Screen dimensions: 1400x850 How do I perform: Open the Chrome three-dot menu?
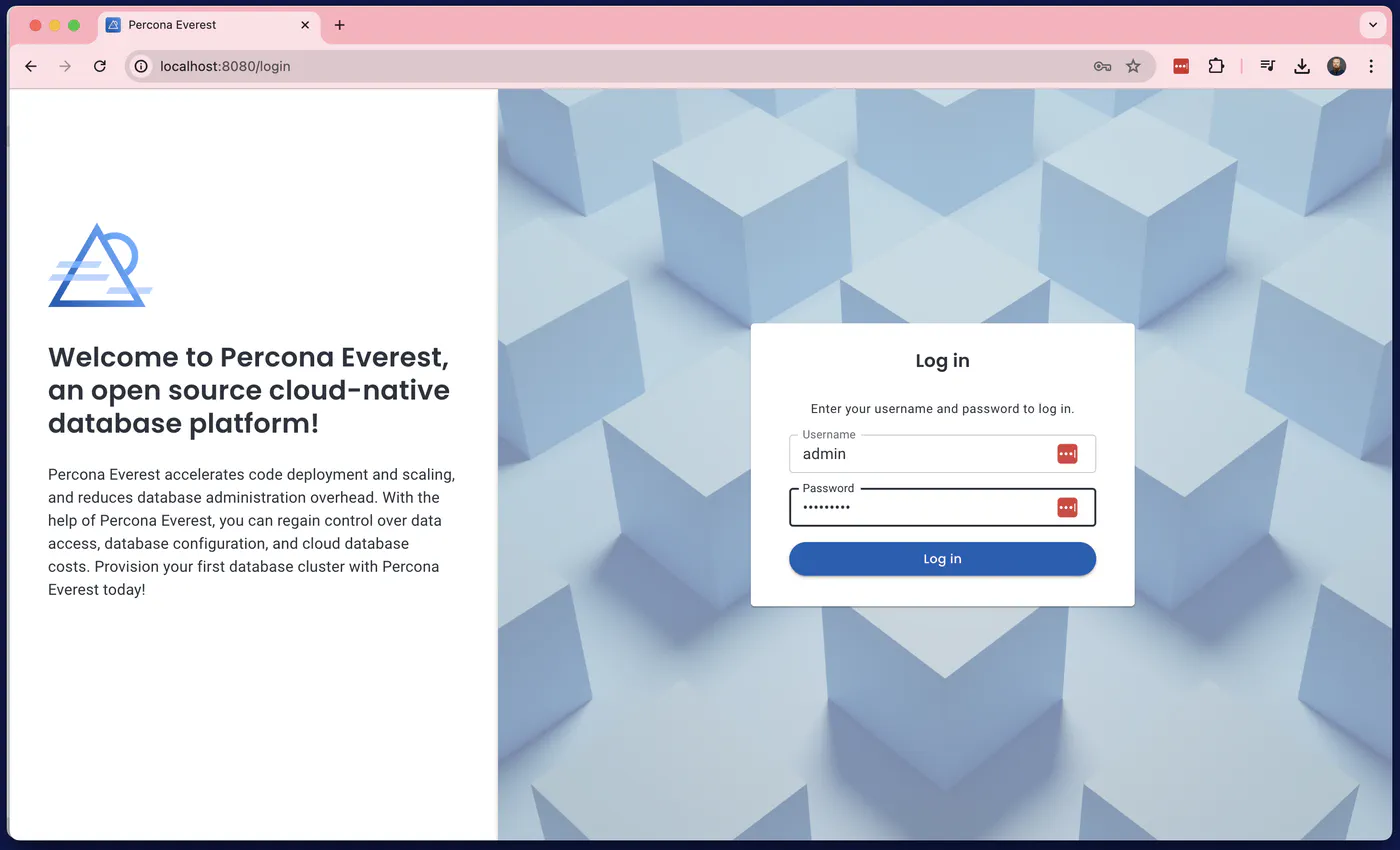pyautogui.click(x=1371, y=66)
